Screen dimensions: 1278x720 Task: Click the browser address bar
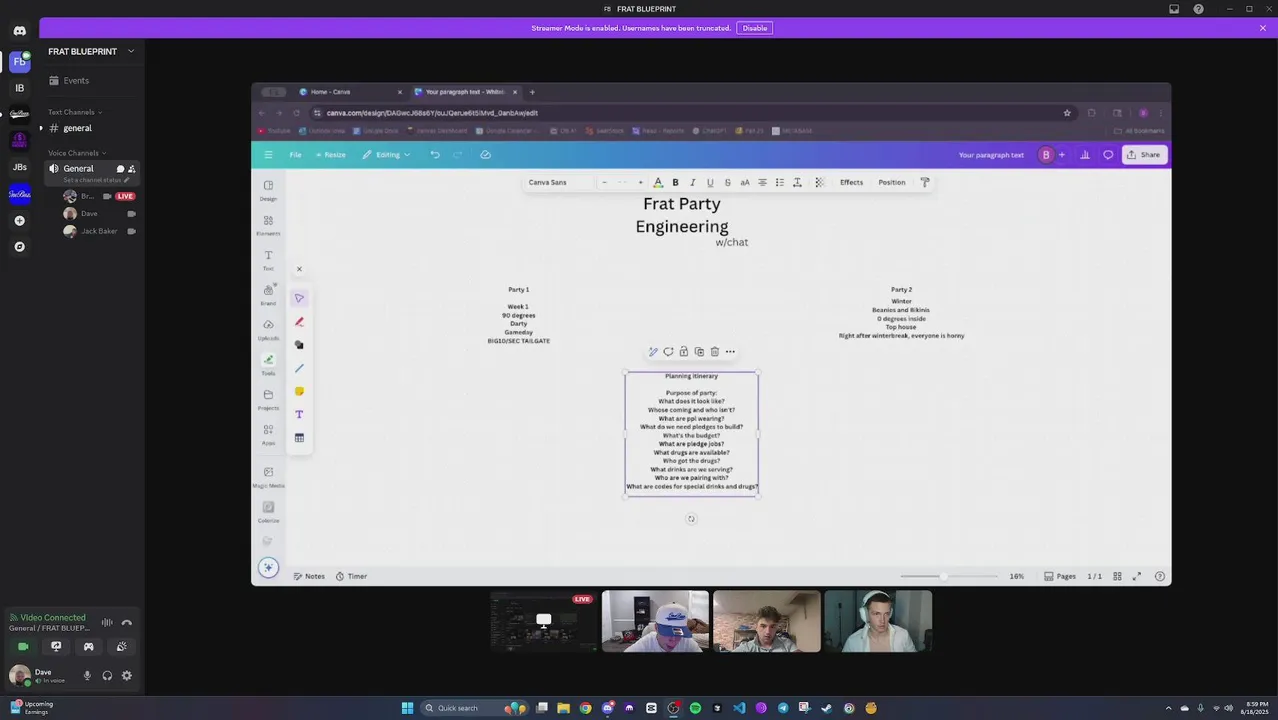click(x=690, y=113)
